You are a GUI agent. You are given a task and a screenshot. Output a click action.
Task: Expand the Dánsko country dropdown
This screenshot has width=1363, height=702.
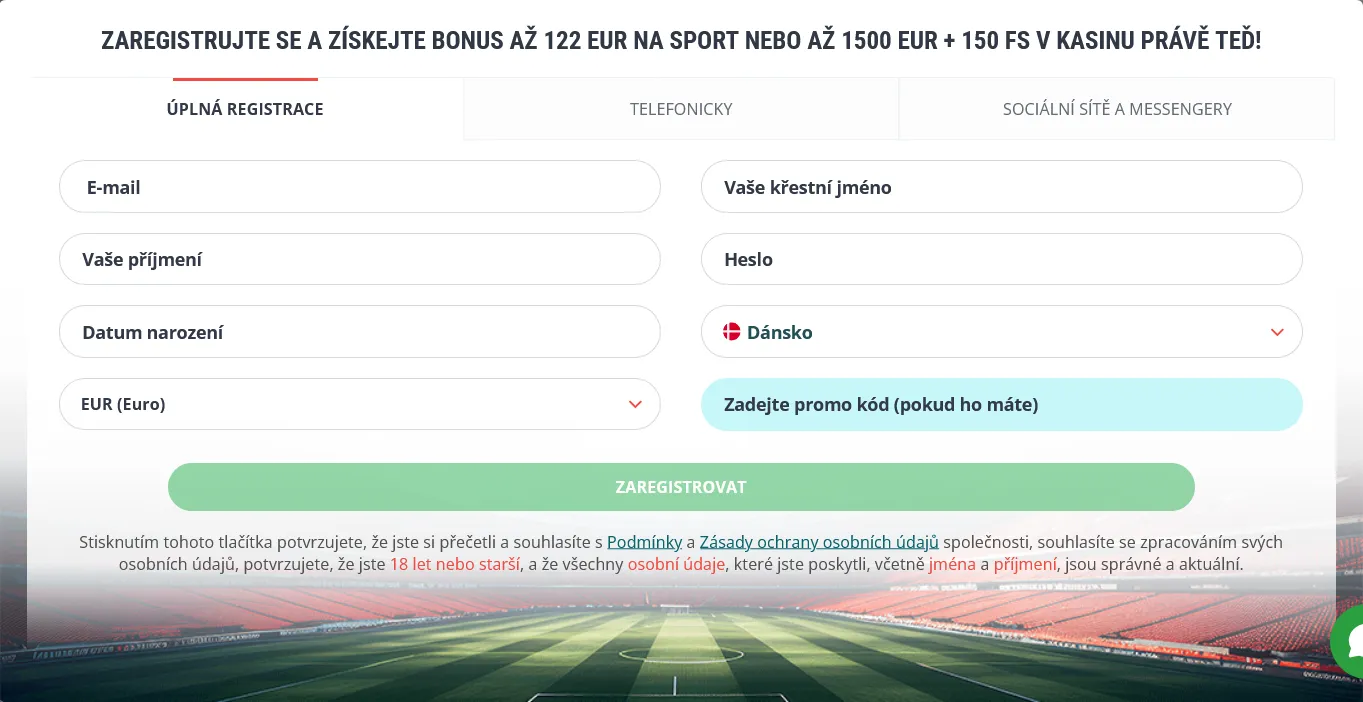(x=1001, y=331)
